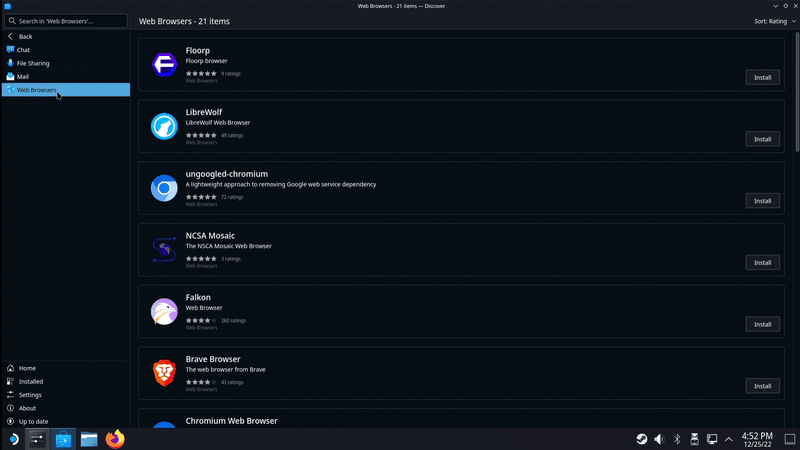
Task: Install LibreWolf
Action: pyautogui.click(x=762, y=139)
